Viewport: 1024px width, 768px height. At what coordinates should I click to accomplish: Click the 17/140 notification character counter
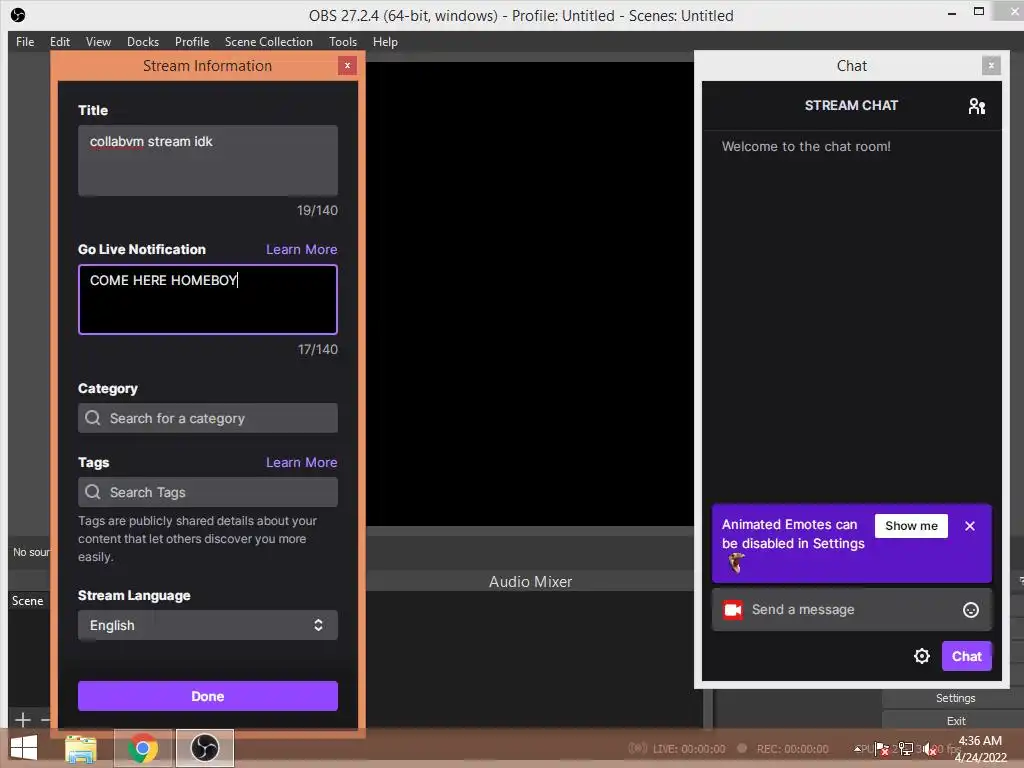click(317, 349)
